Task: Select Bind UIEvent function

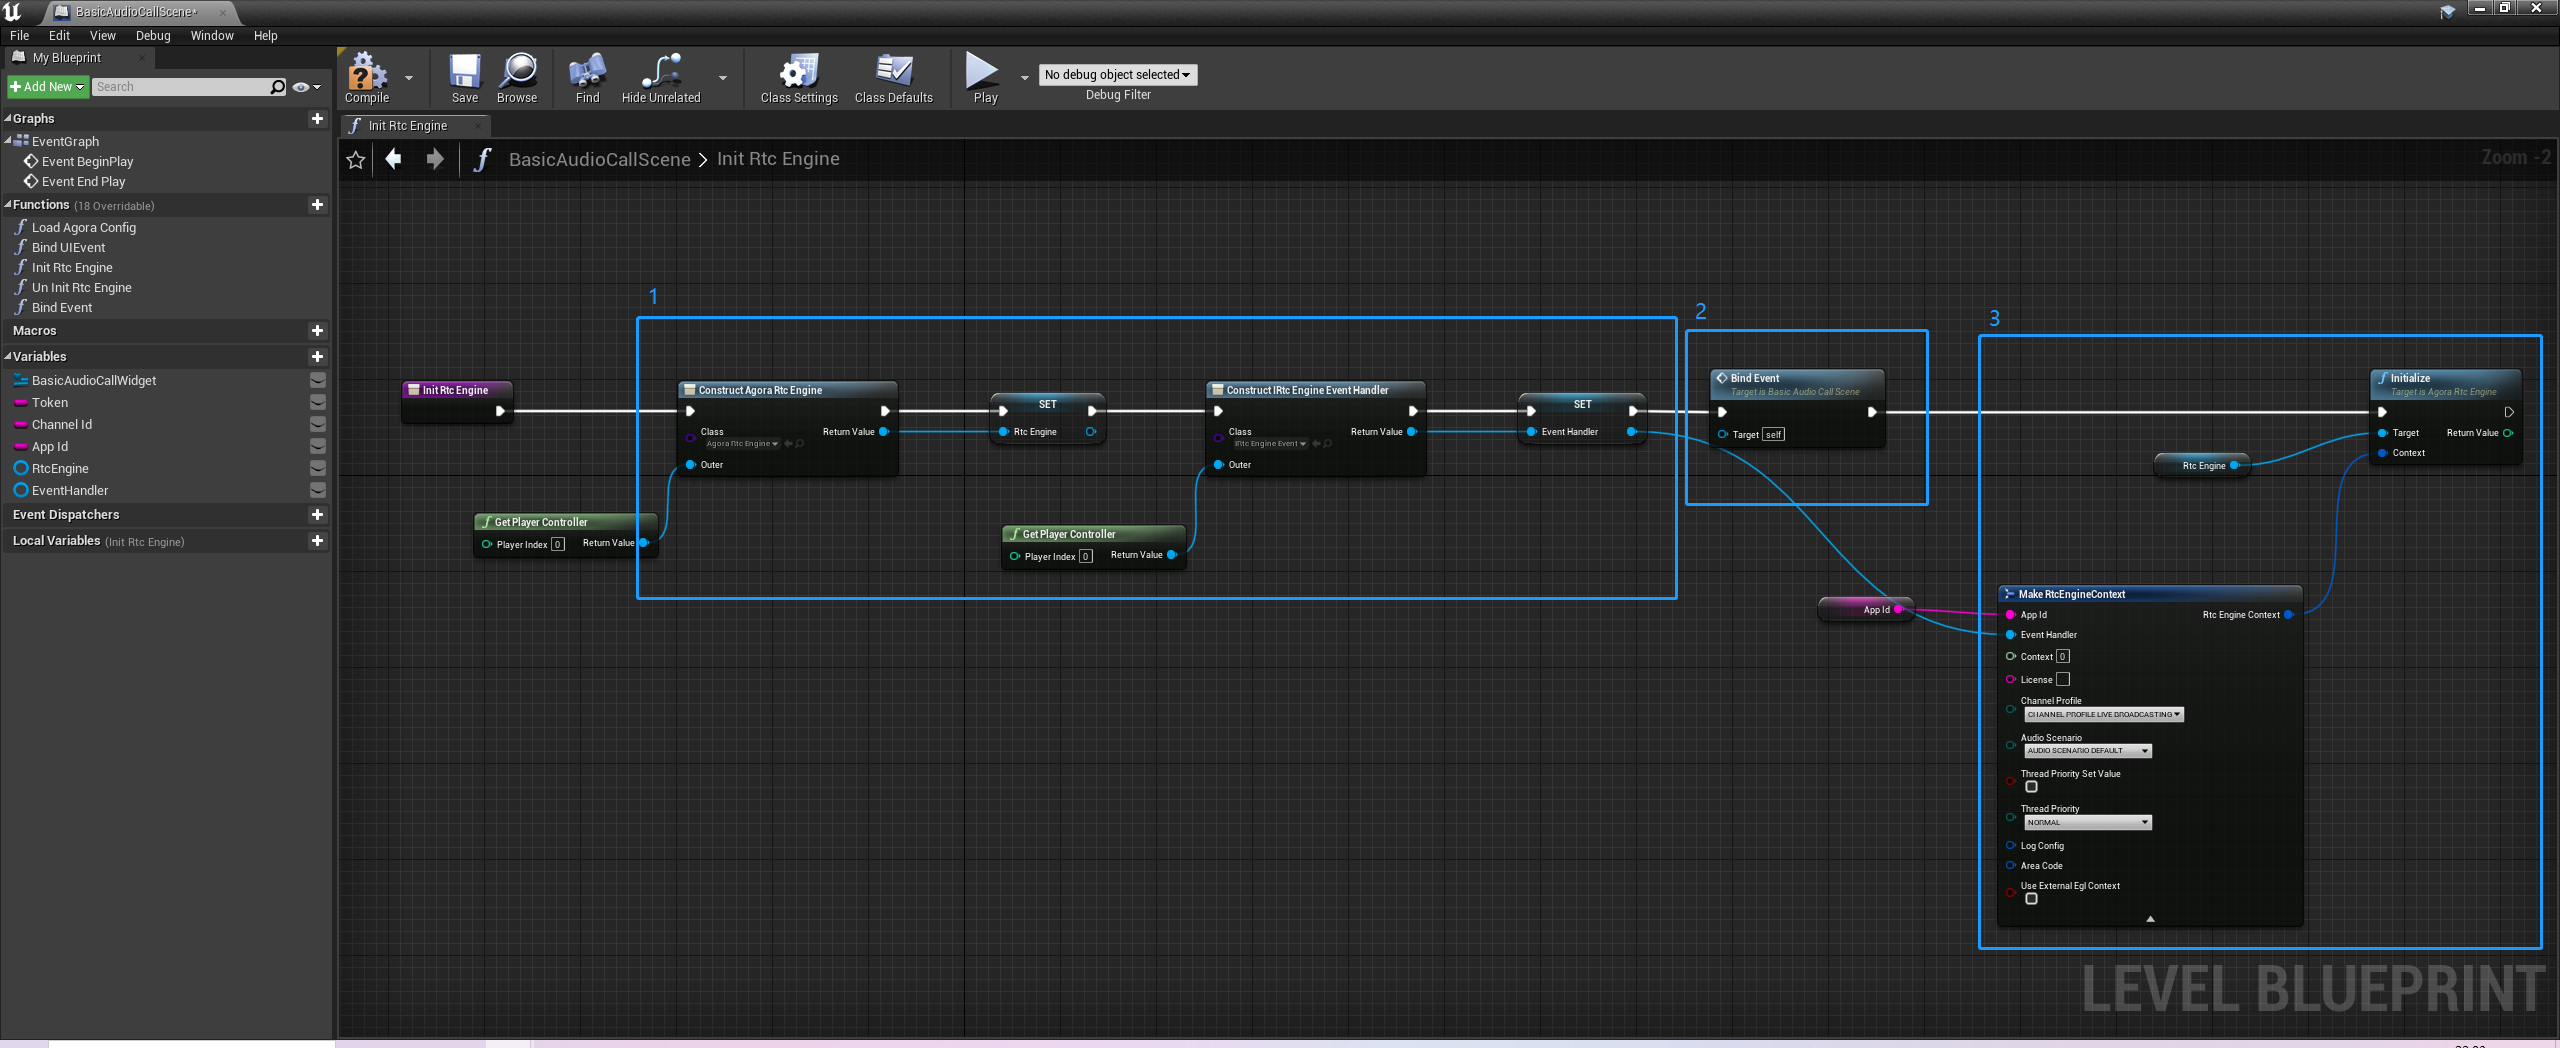Action: (x=68, y=247)
